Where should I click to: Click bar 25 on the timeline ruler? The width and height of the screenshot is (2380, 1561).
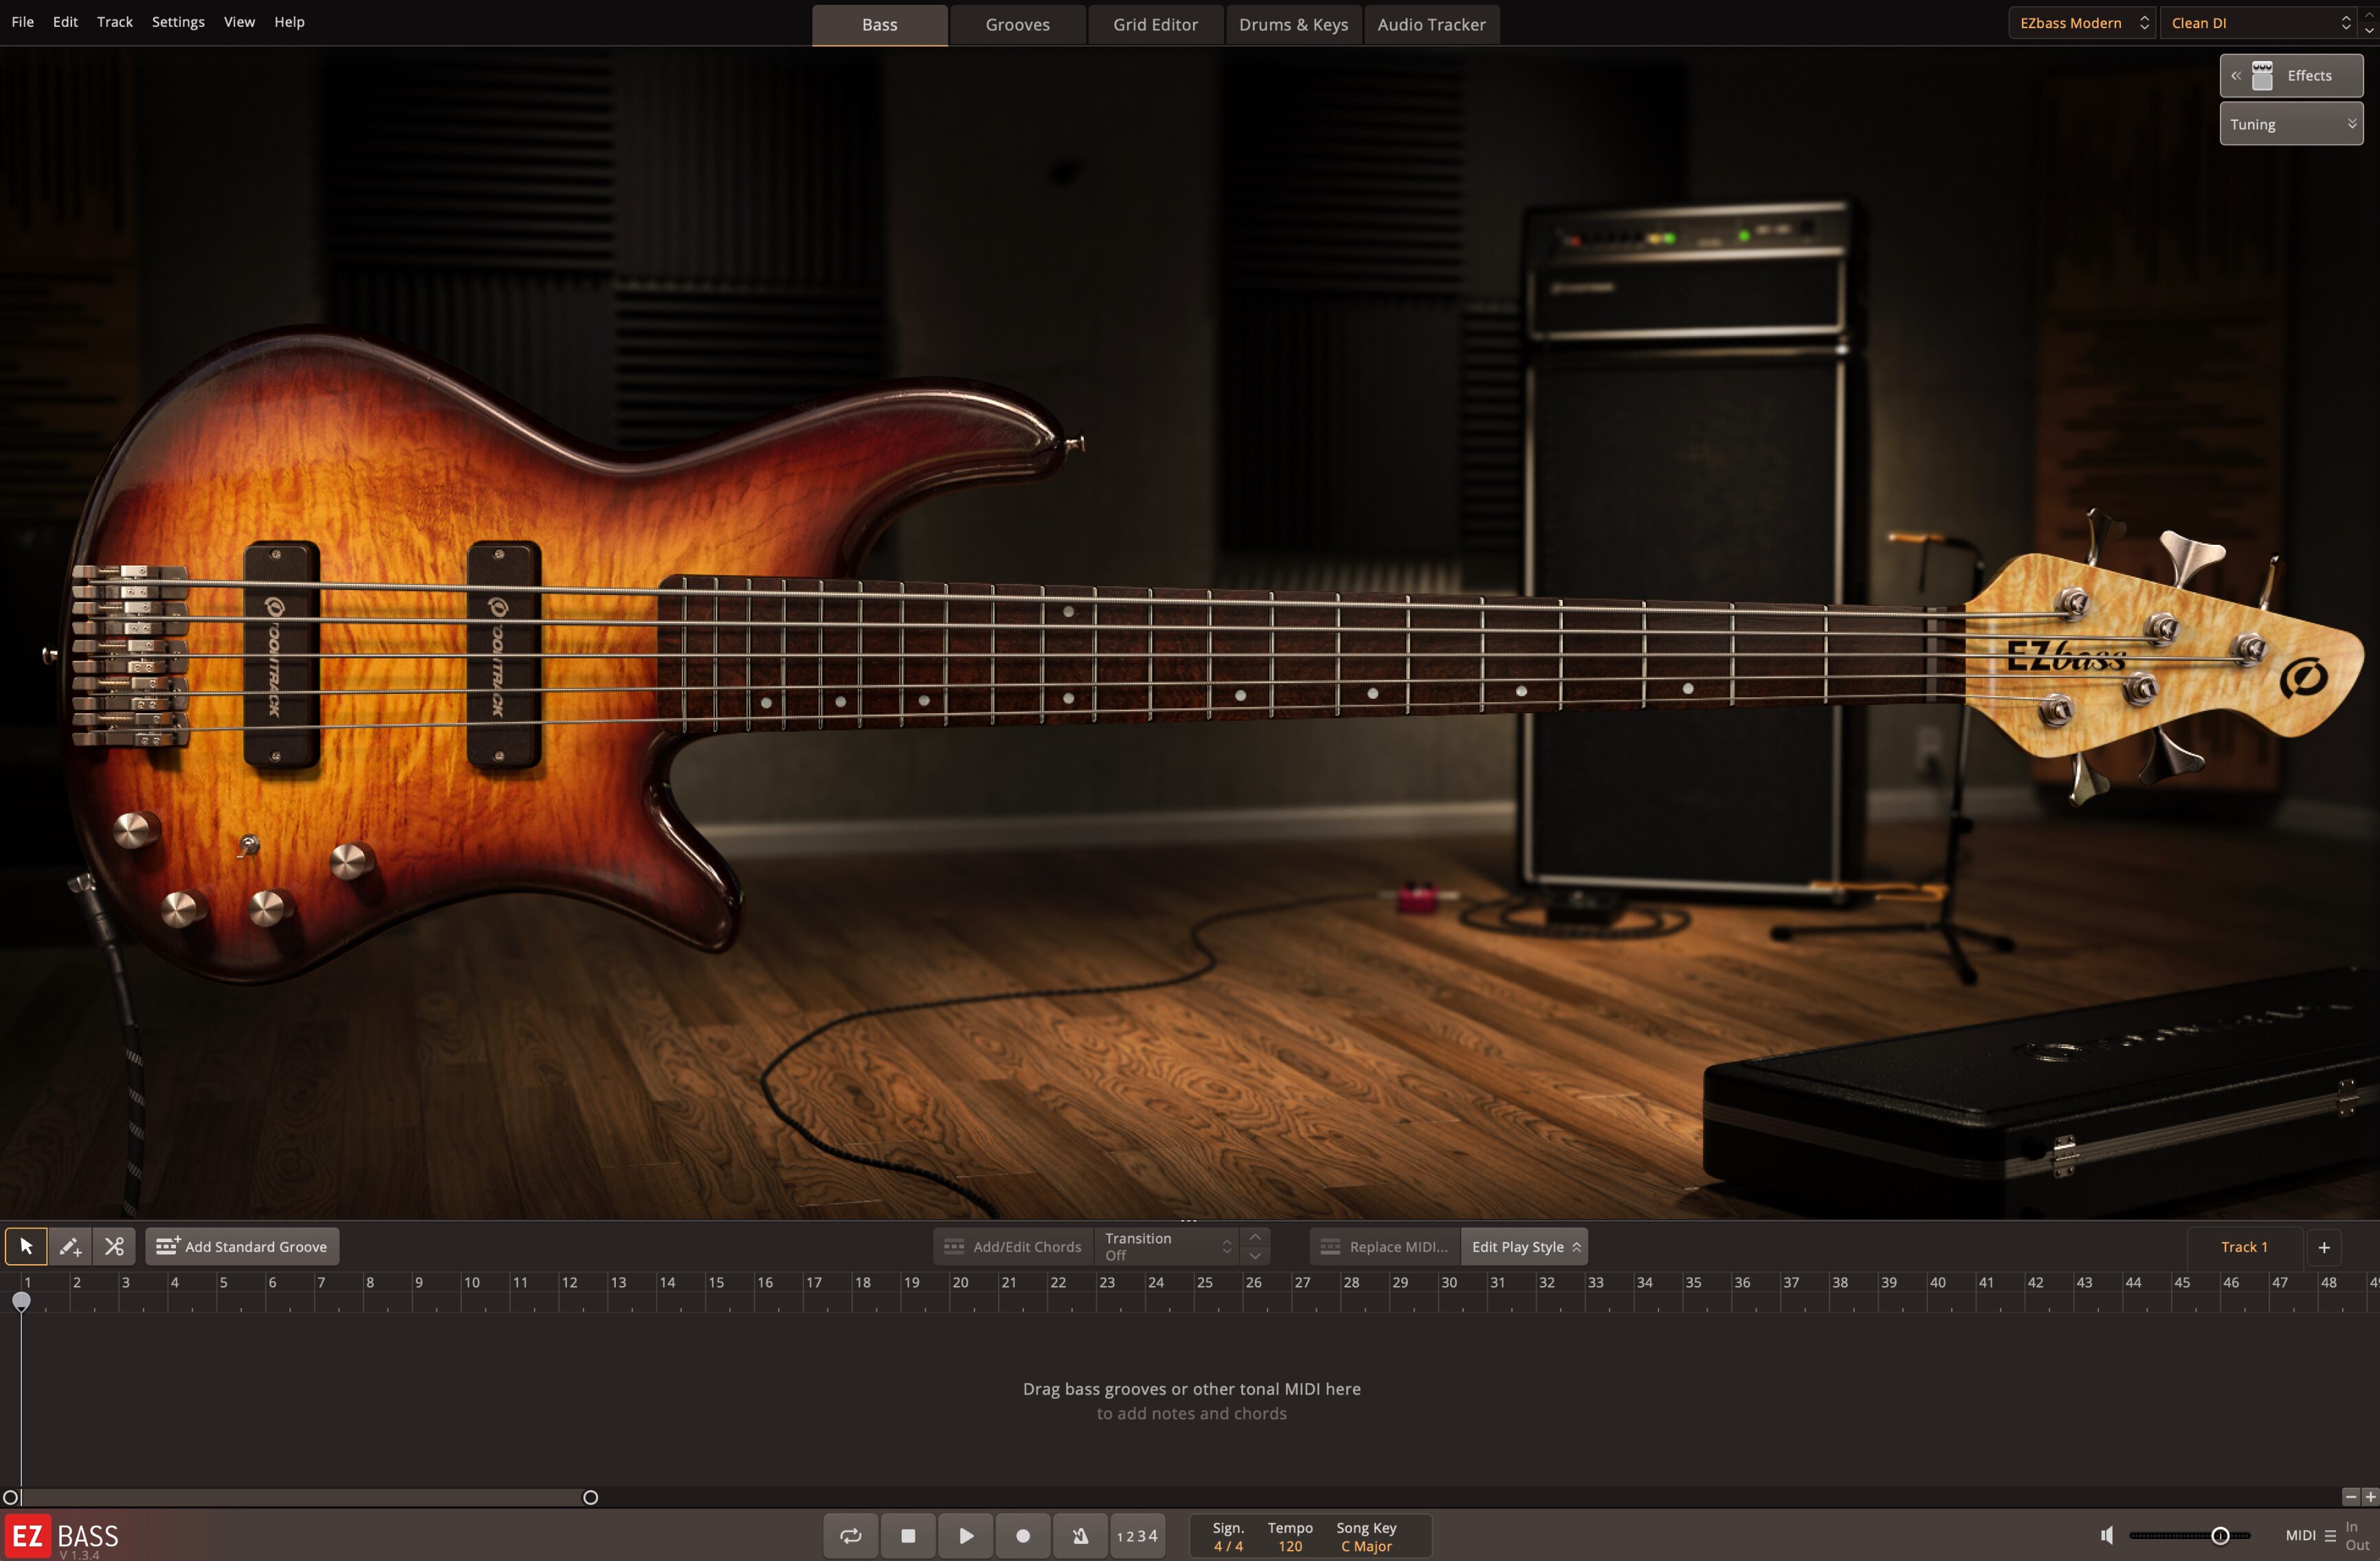click(x=1205, y=1282)
